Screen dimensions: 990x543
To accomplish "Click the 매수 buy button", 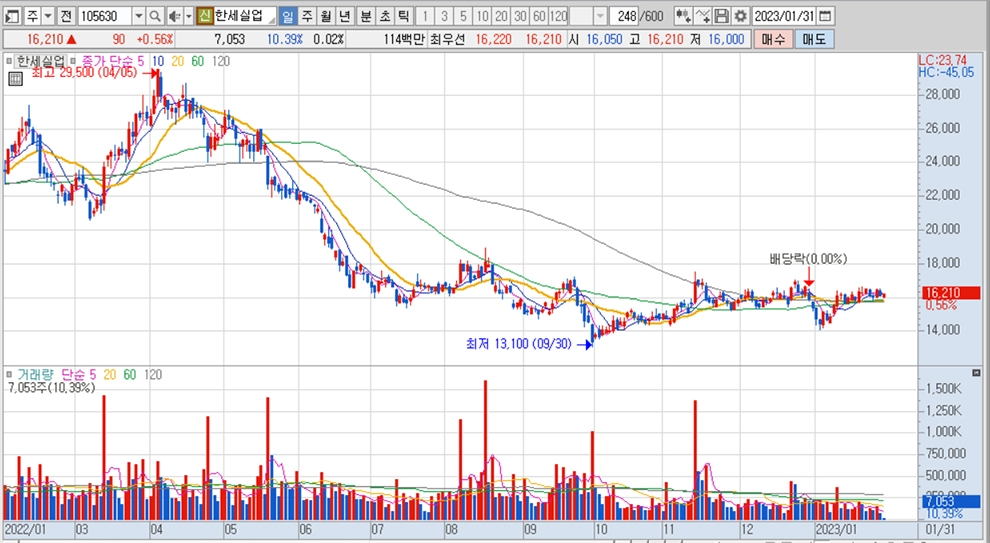I will point(773,39).
